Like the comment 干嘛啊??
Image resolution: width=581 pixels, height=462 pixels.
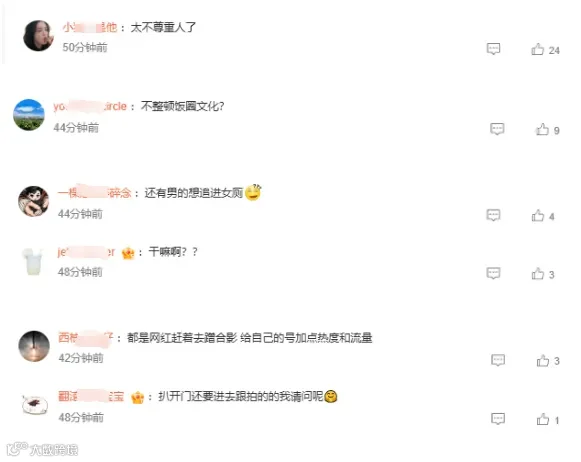(538, 274)
